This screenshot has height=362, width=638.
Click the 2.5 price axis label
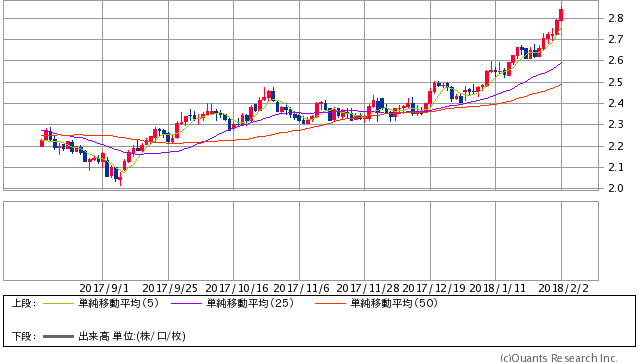pyautogui.click(x=616, y=82)
